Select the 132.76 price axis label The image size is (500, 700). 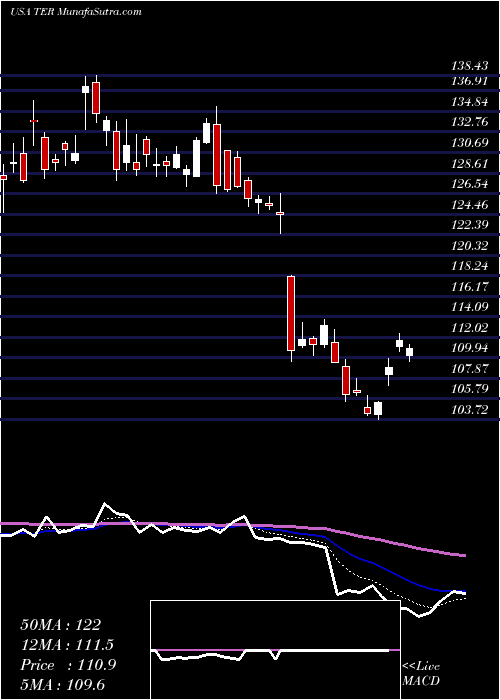point(470,123)
